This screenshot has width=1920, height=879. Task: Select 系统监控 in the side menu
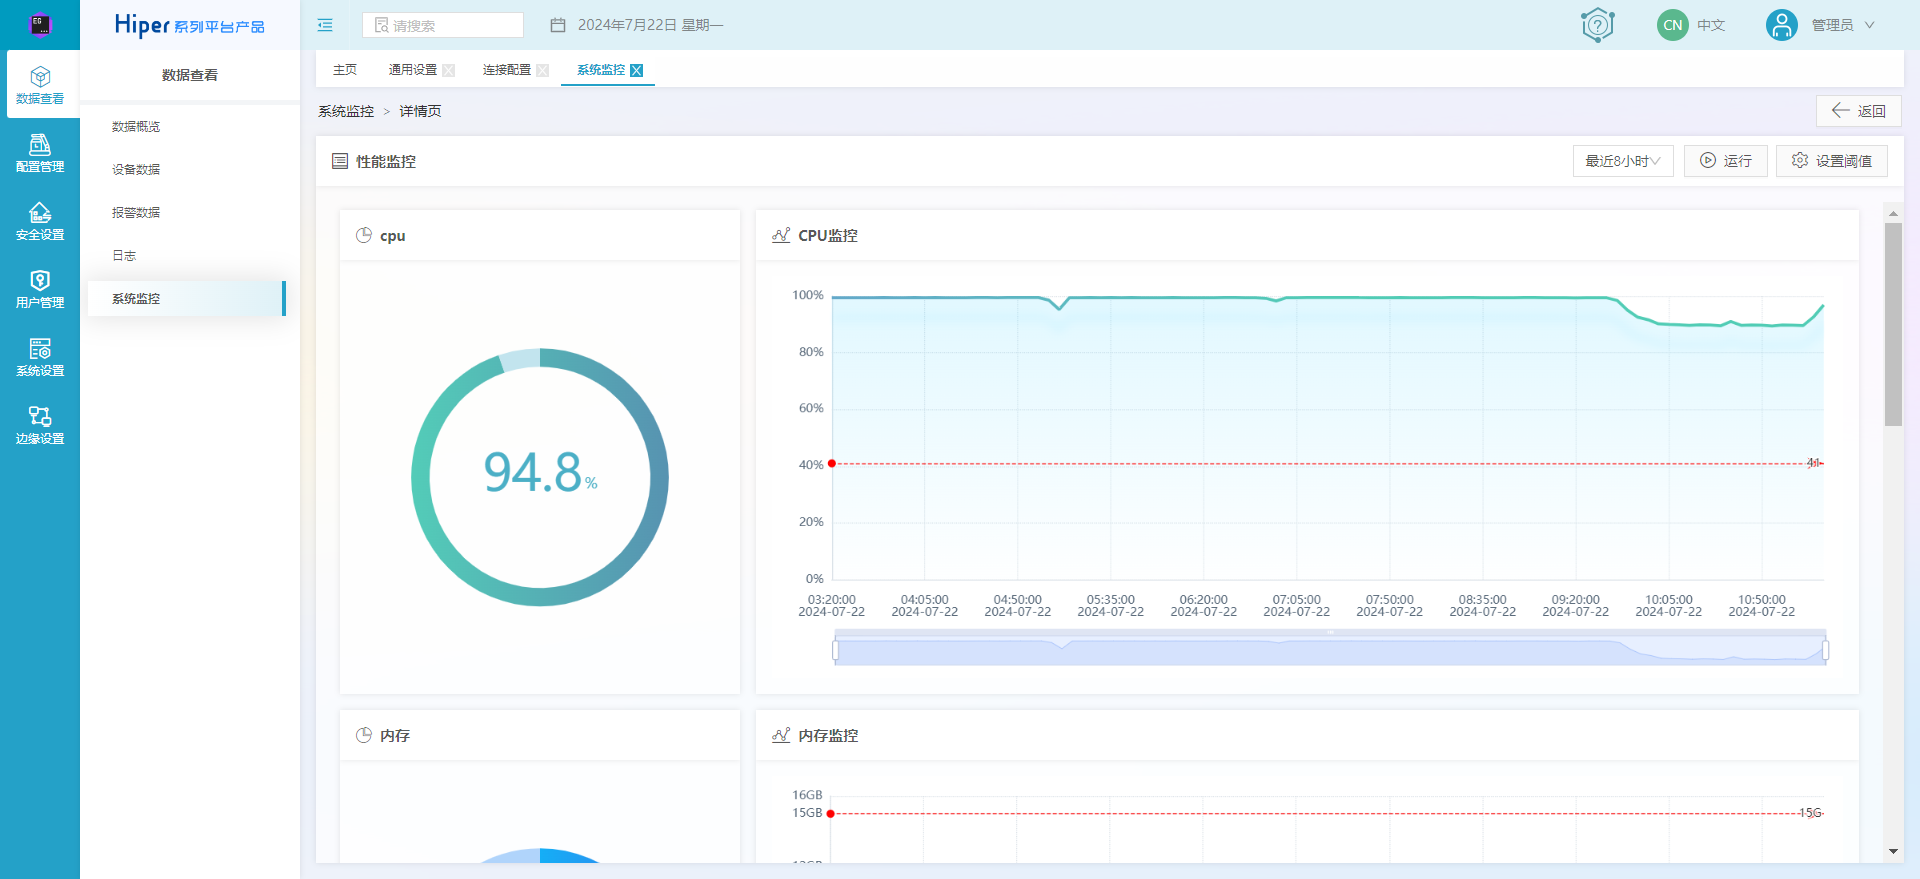[x=186, y=299]
